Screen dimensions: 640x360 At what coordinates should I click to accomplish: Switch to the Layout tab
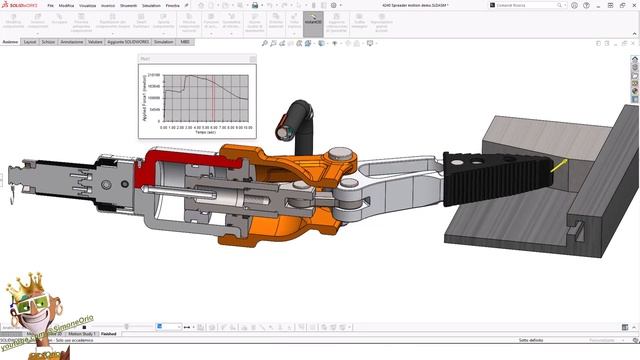(x=30, y=42)
